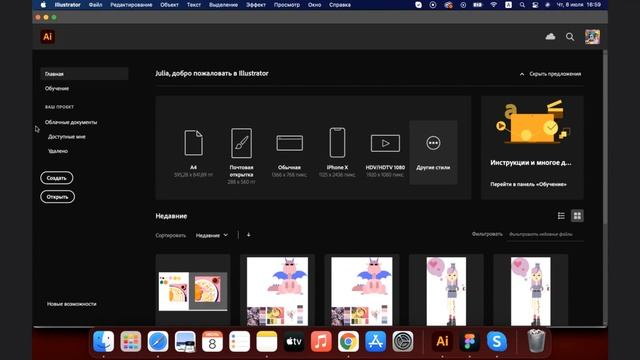Open the Illustrator application menu
The image size is (640, 360).
pyautogui.click(x=68, y=5)
